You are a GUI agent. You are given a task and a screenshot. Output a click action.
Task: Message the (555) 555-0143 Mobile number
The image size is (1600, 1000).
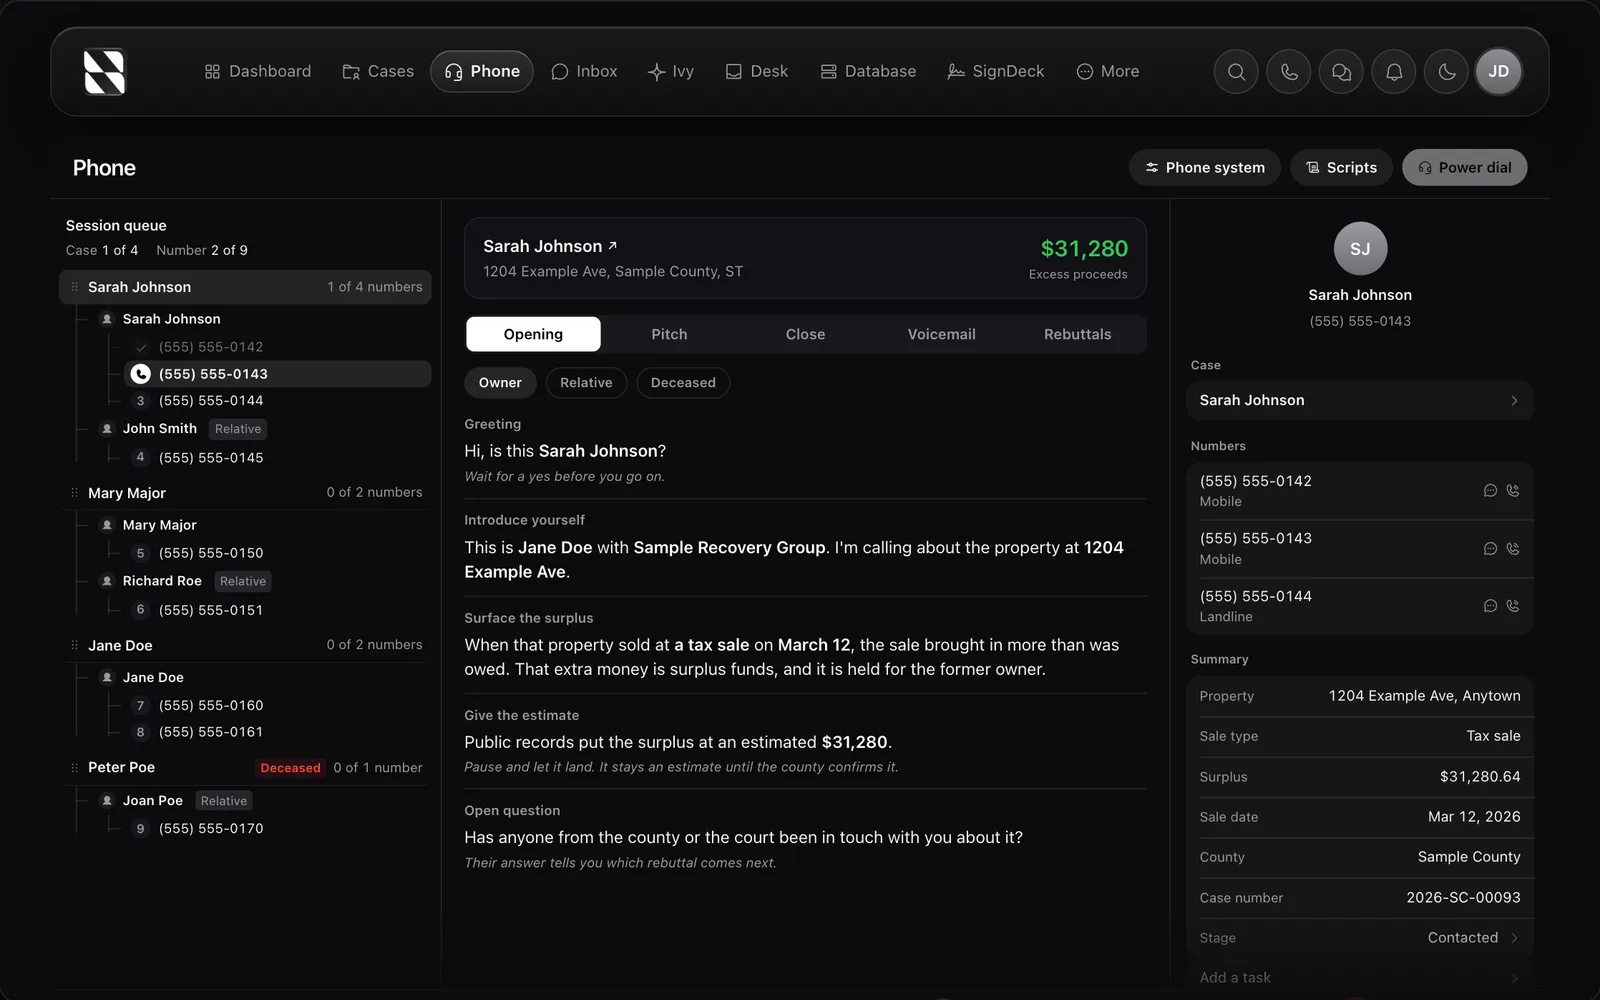(1490, 549)
